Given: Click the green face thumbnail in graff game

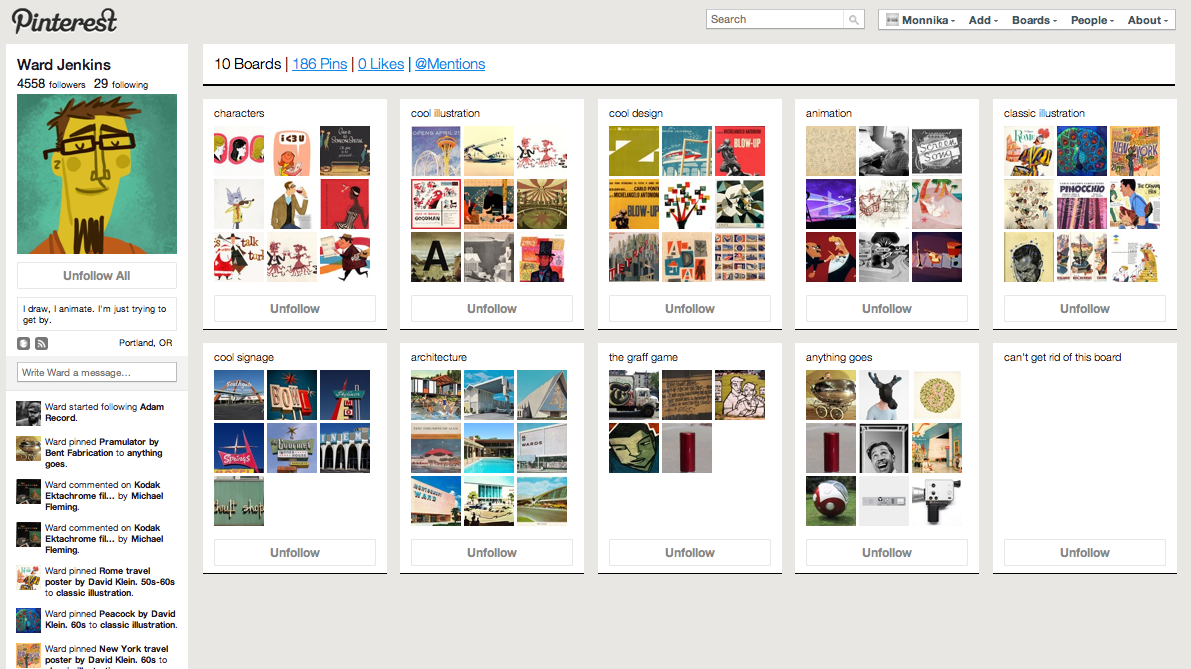Looking at the screenshot, I should (x=634, y=448).
